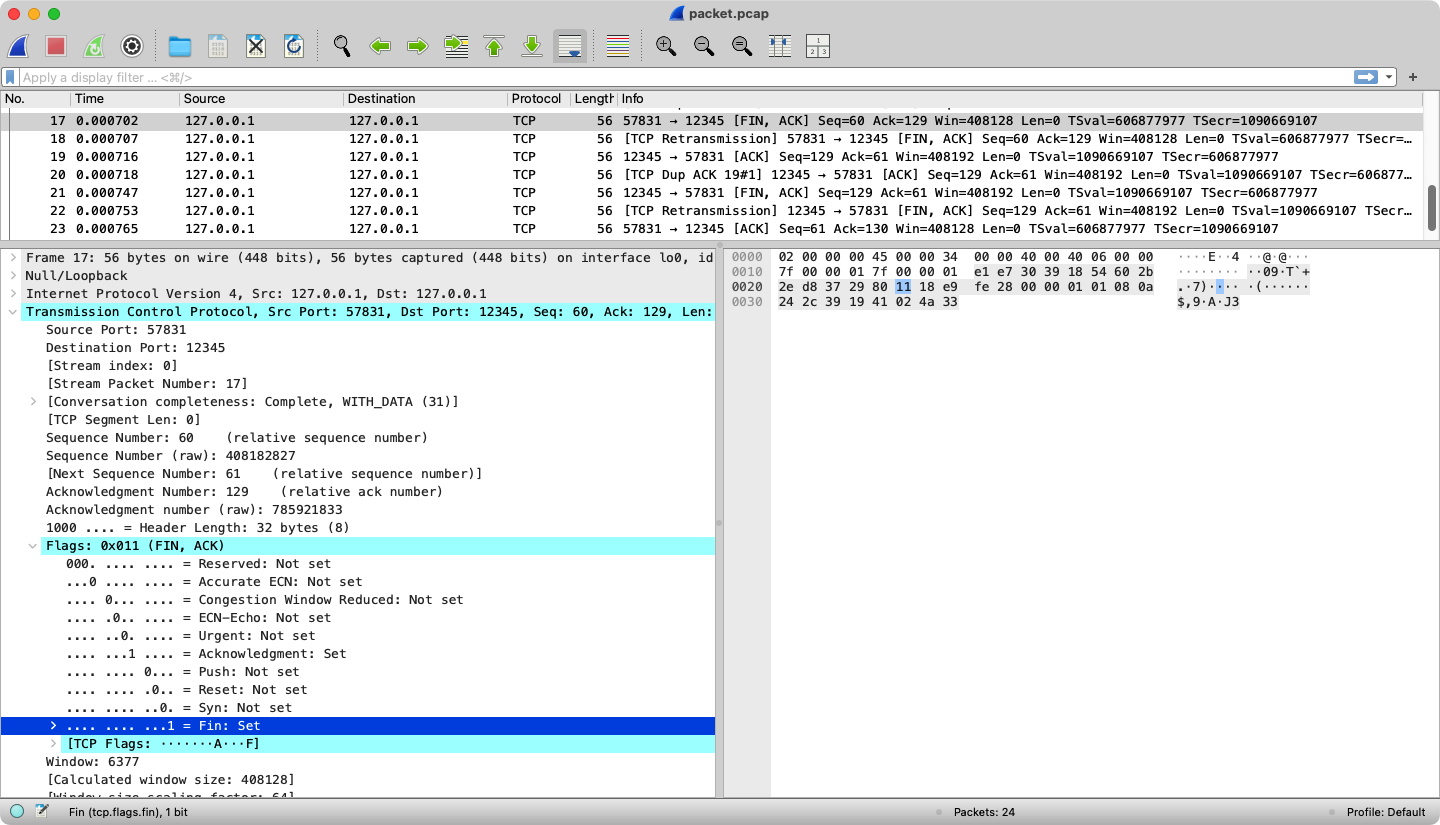Expand the Frame 17 tree node
1440x825 pixels.
click(x=13, y=258)
